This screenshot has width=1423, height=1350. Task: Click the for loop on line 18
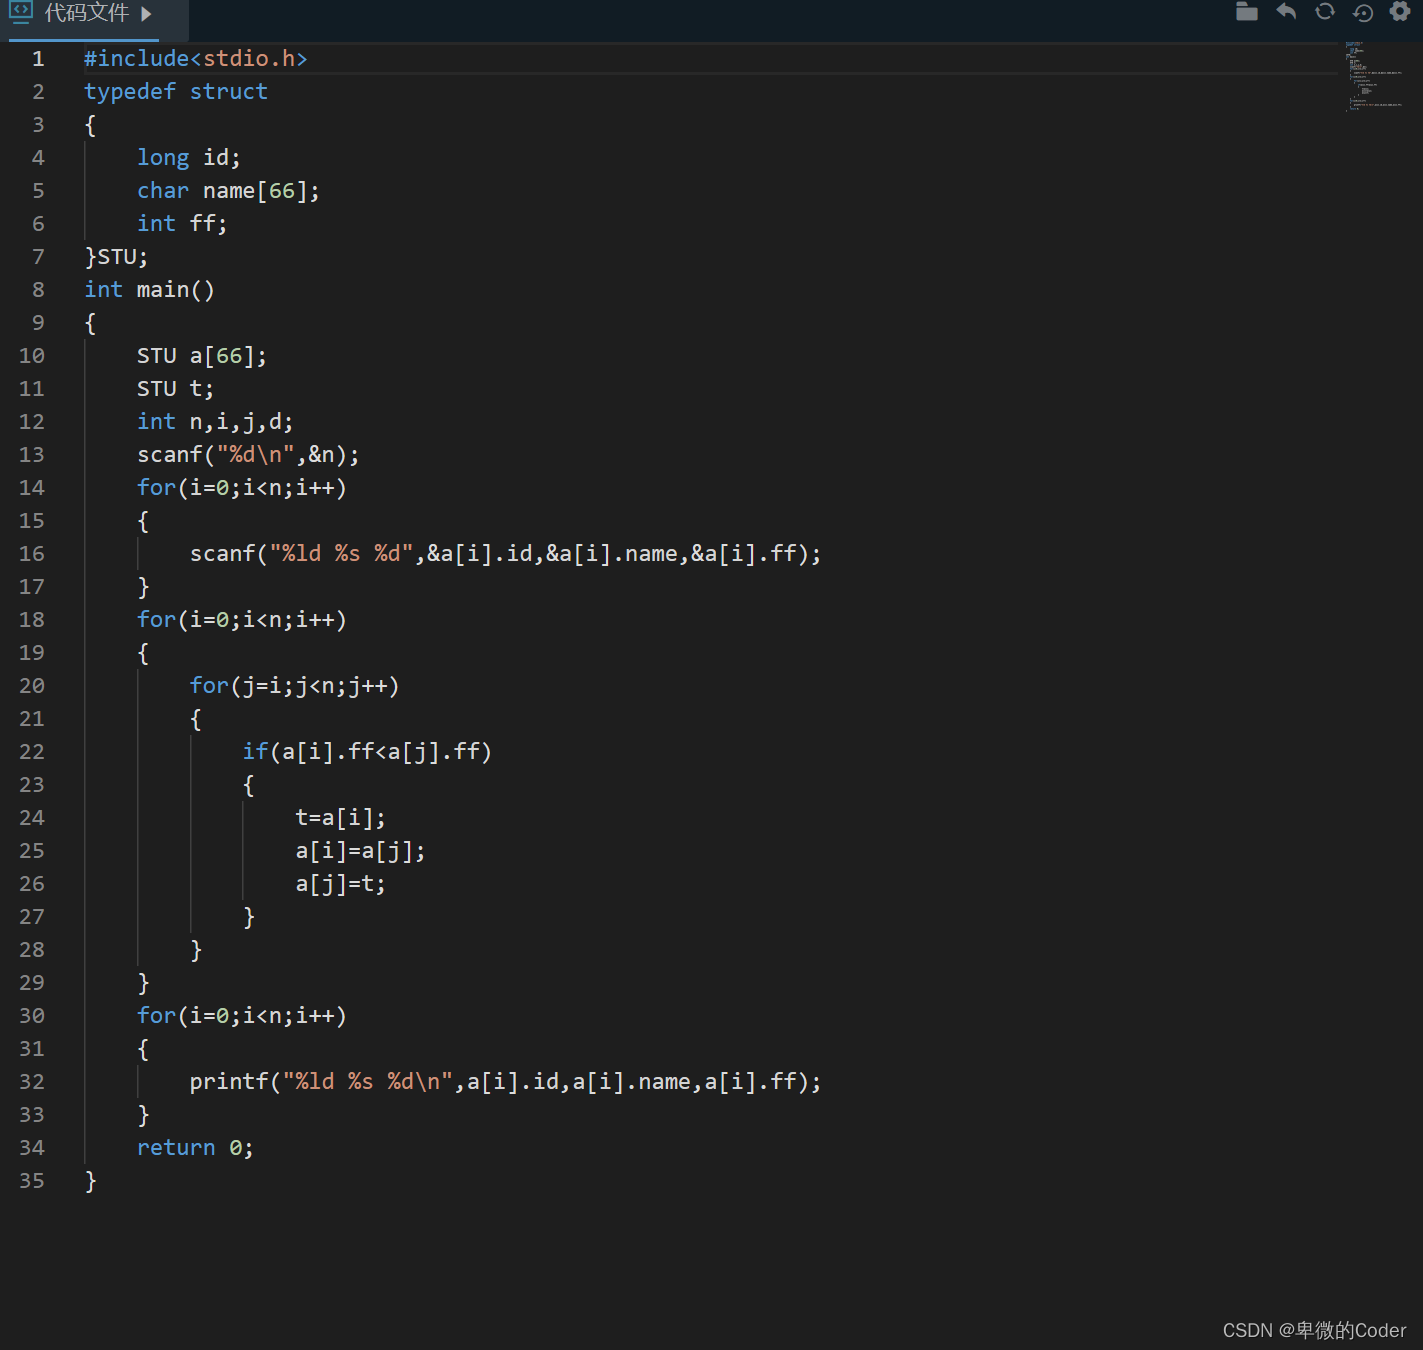(x=242, y=620)
